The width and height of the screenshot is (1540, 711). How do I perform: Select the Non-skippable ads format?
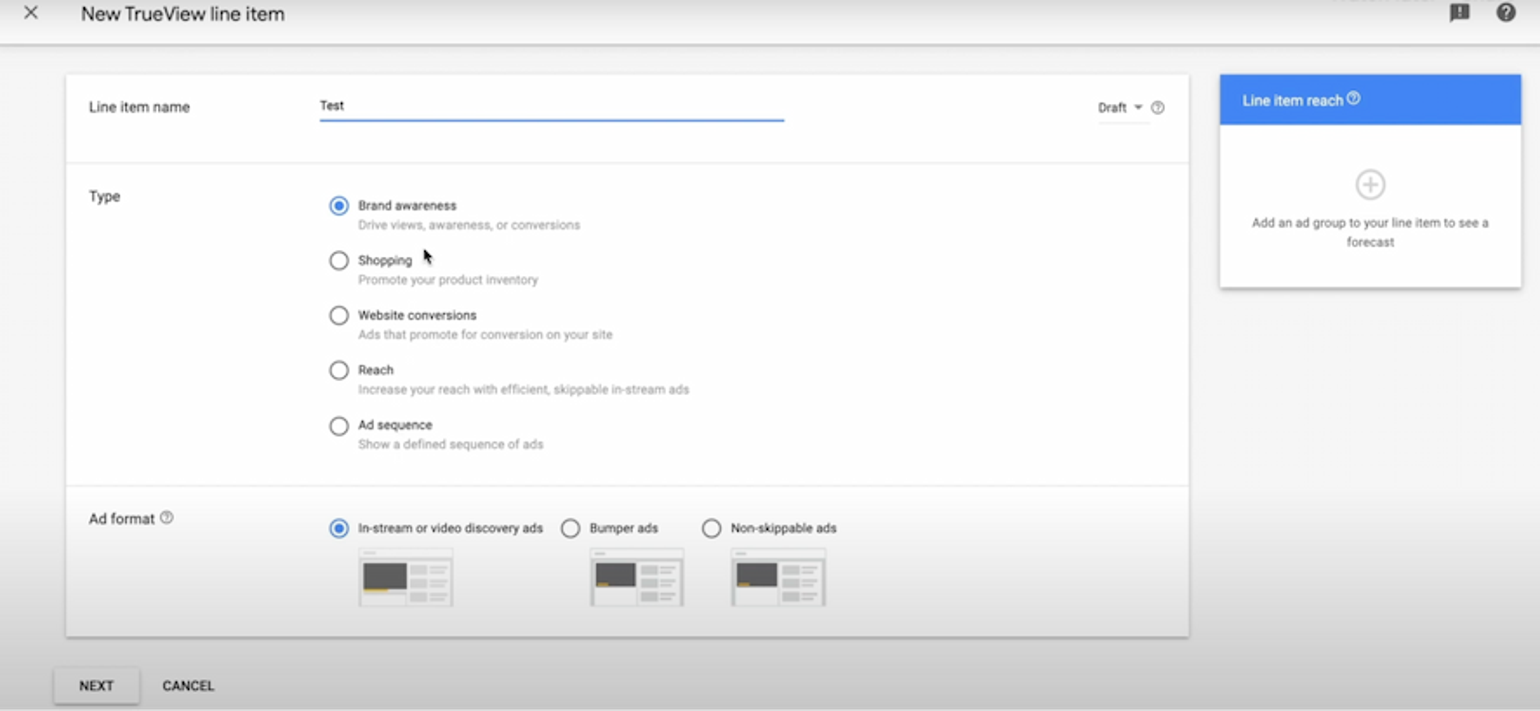pos(711,528)
